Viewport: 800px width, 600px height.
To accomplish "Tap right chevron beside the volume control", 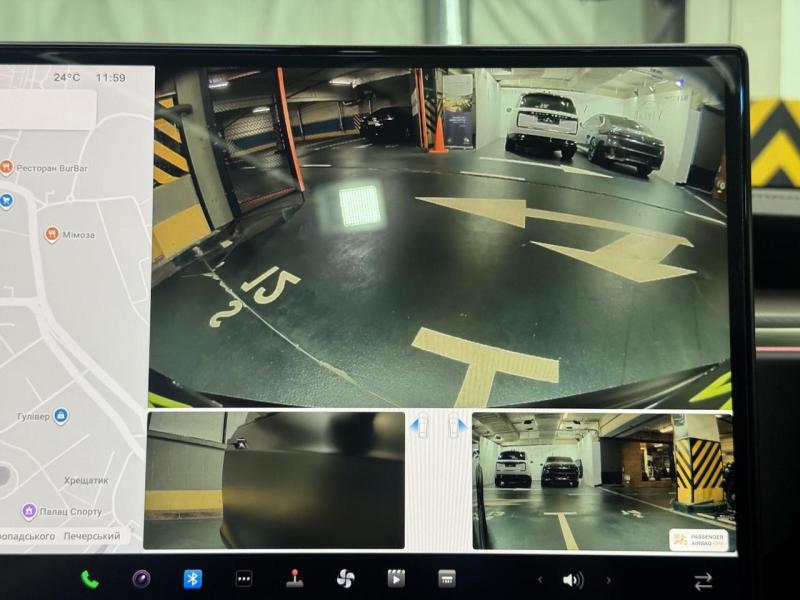I will [608, 577].
